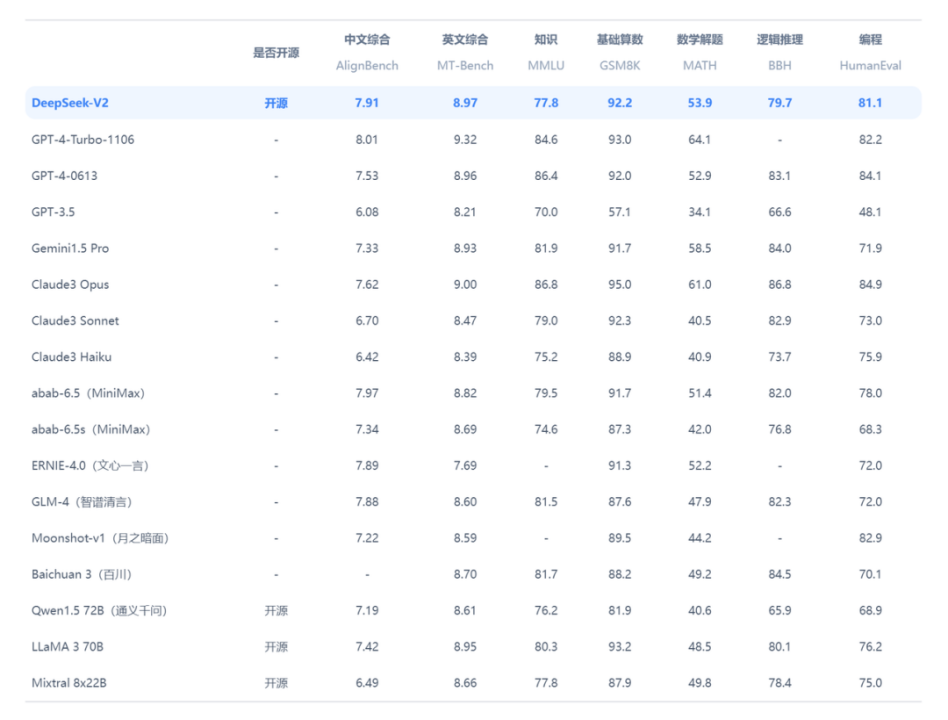Select abab-6.5 AlignBench value 7.97
The image size is (948, 720).
coord(367,394)
